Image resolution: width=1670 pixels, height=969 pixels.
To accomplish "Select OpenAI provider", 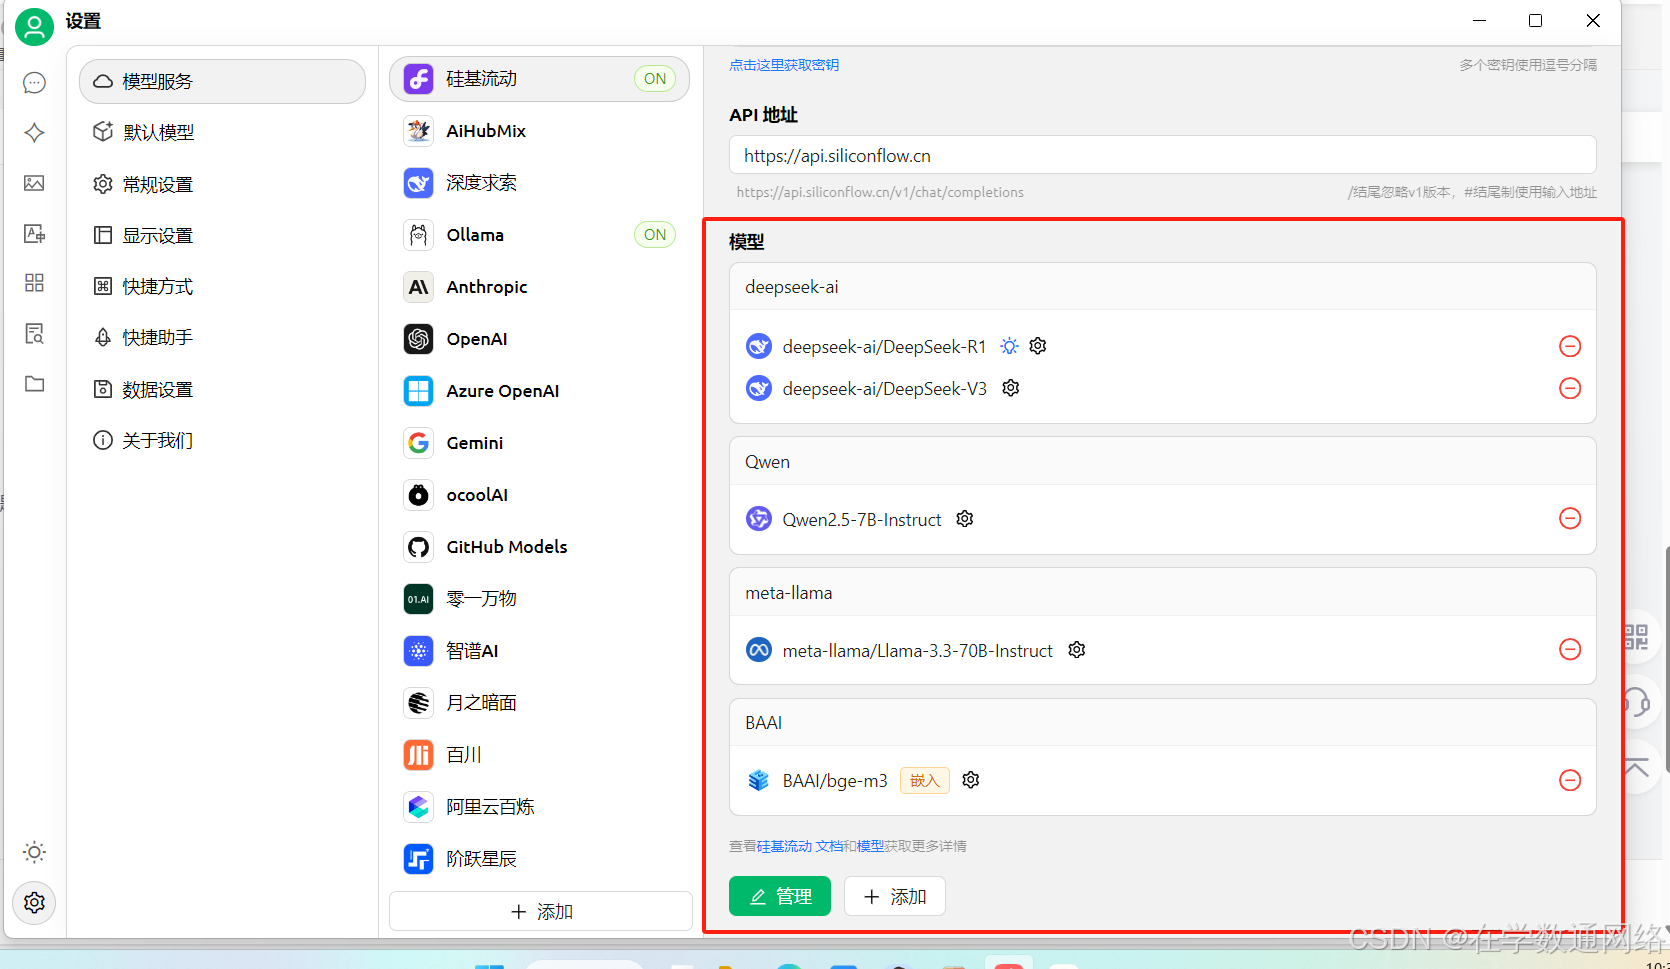I will [540, 339].
